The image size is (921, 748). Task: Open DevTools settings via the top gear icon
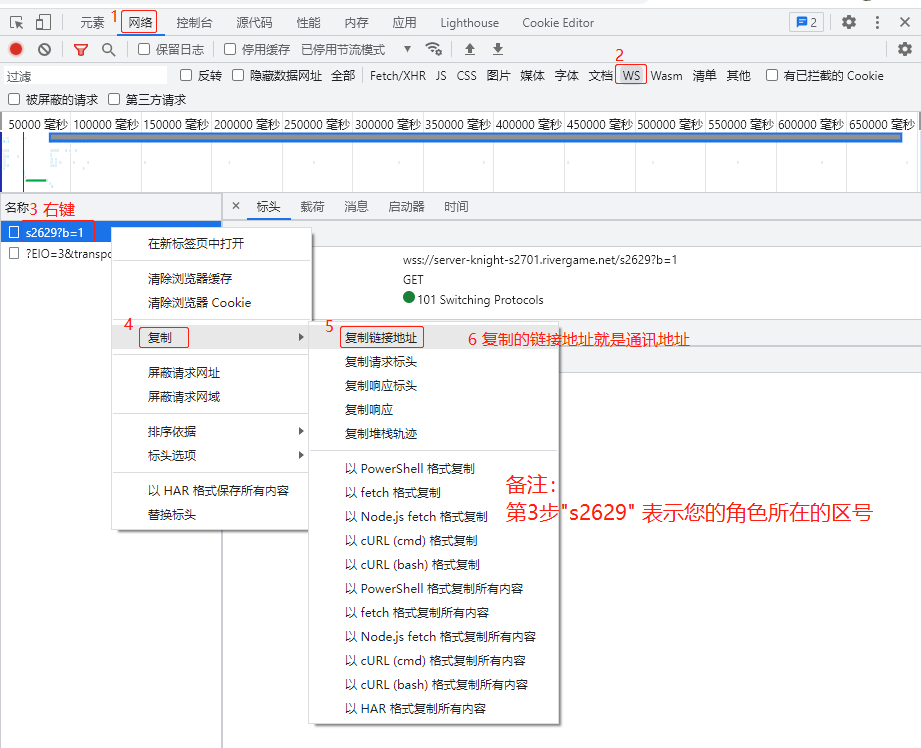click(848, 22)
